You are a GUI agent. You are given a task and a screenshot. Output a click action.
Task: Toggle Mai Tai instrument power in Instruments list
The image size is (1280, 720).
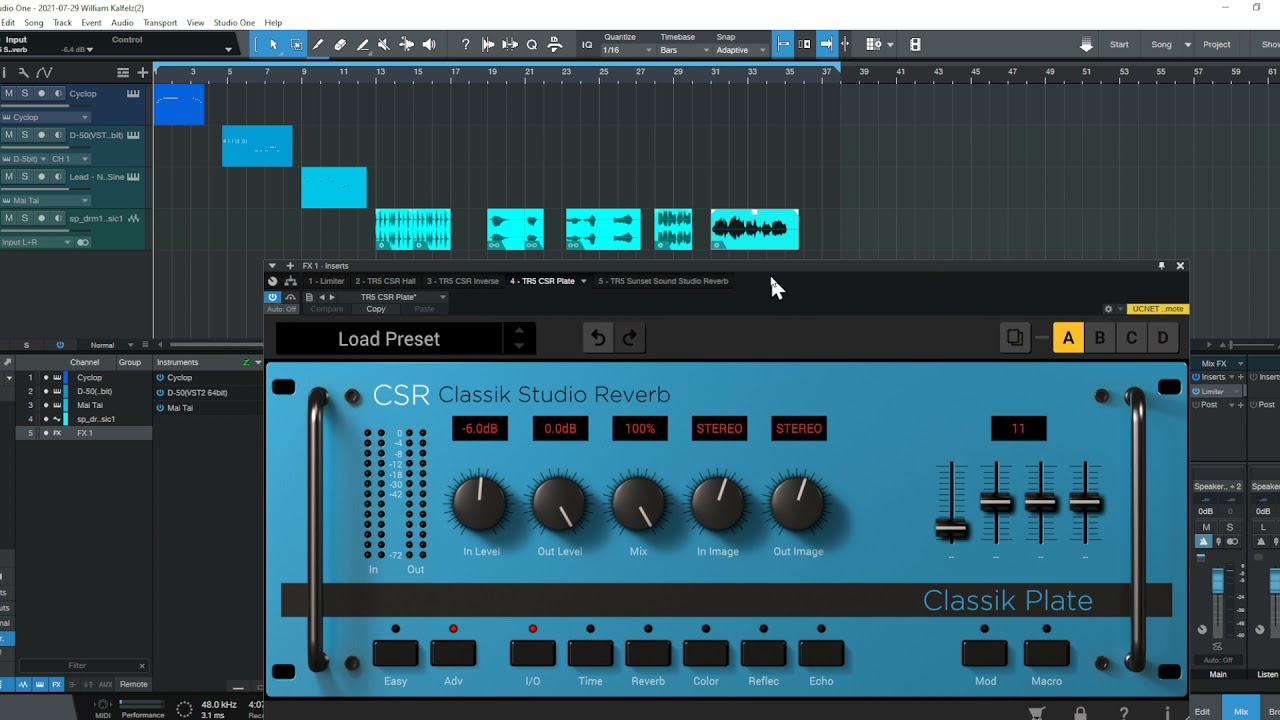160,408
